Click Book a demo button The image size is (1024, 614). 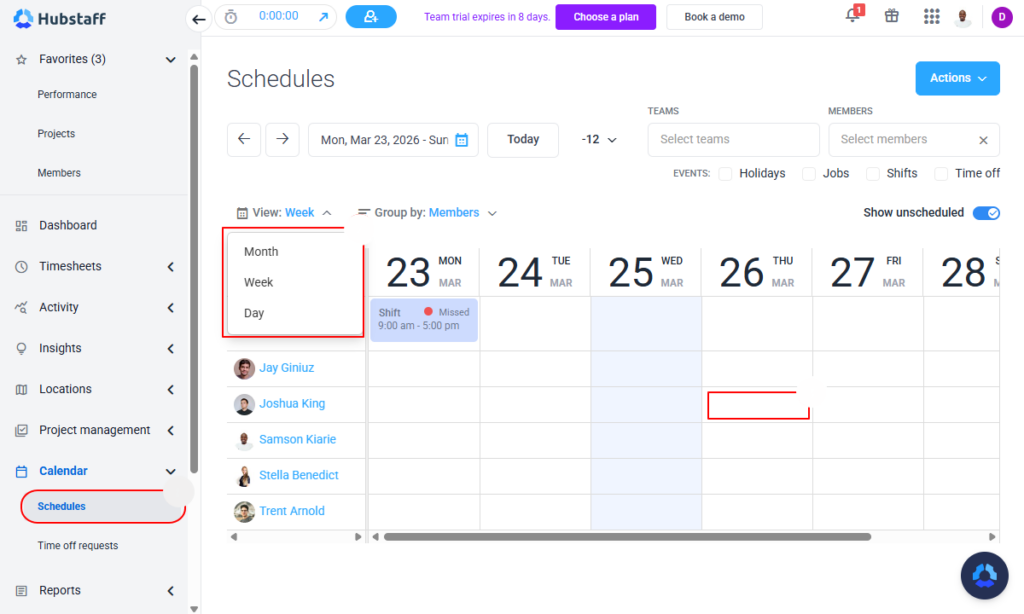714,17
